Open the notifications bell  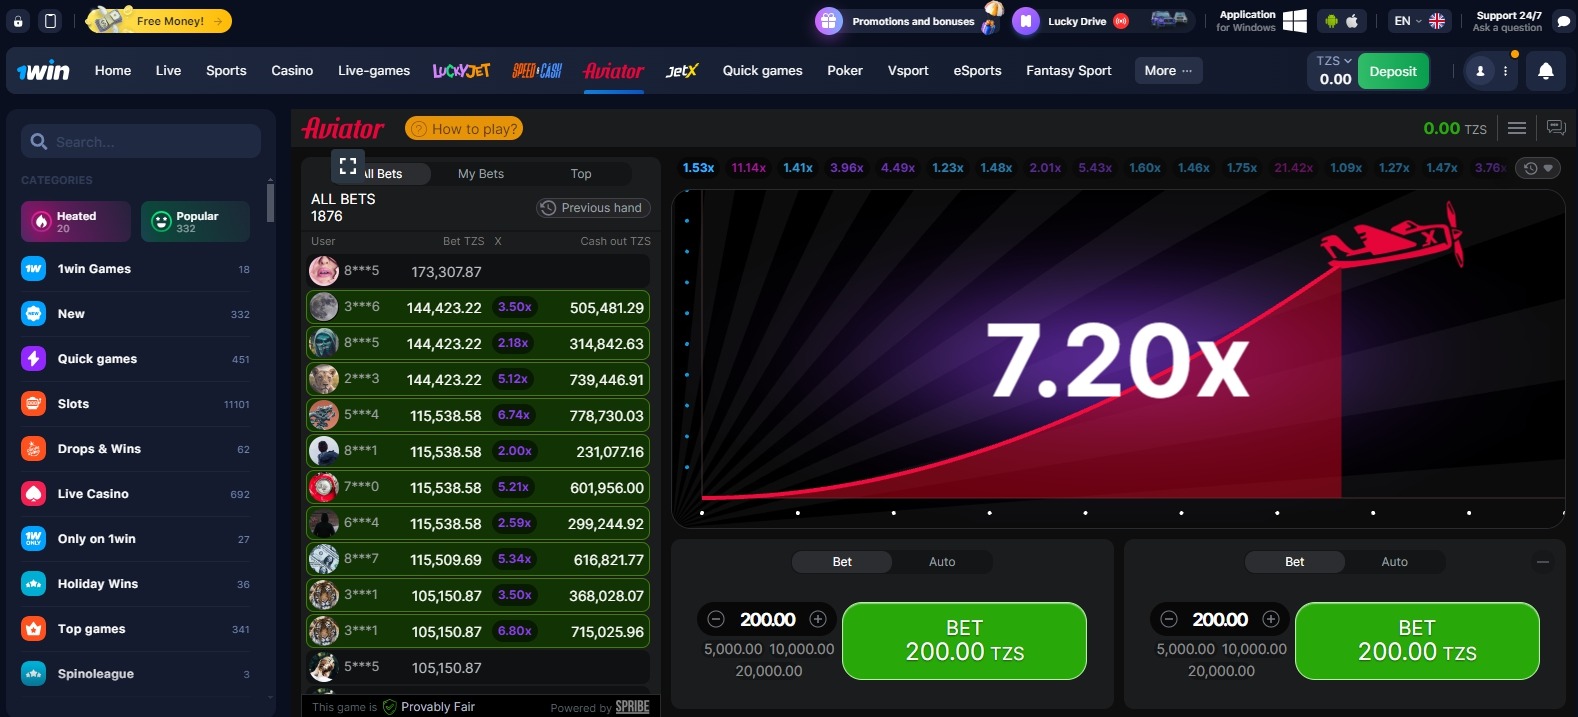point(1545,71)
